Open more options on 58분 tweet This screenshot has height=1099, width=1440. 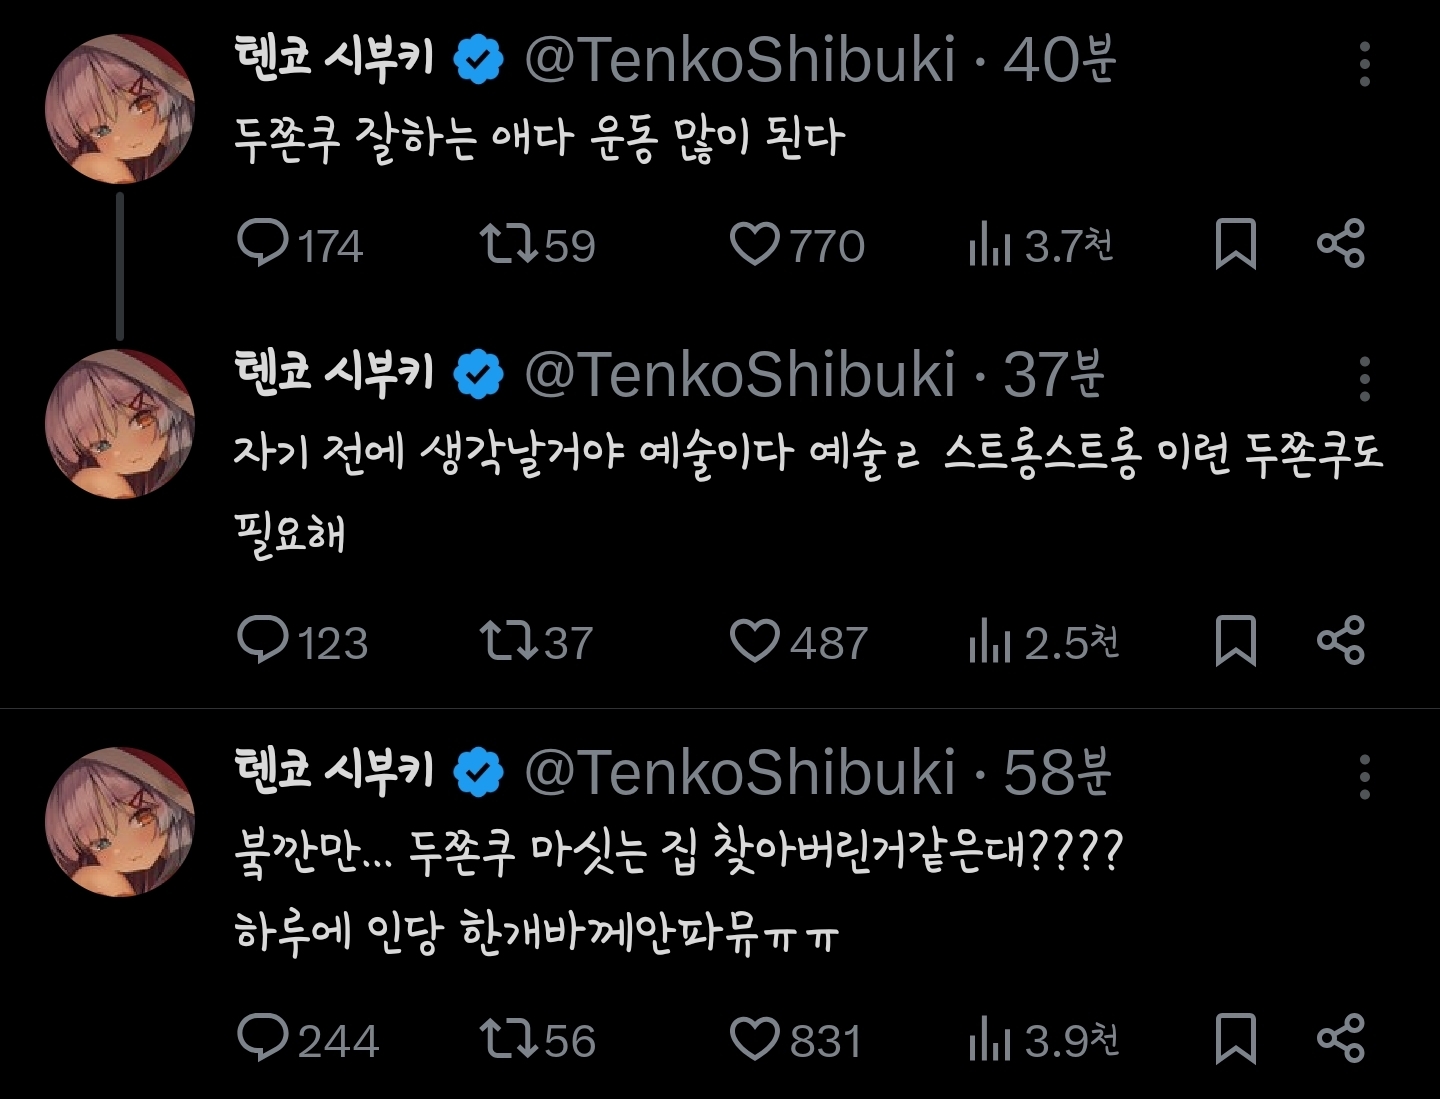(1365, 777)
